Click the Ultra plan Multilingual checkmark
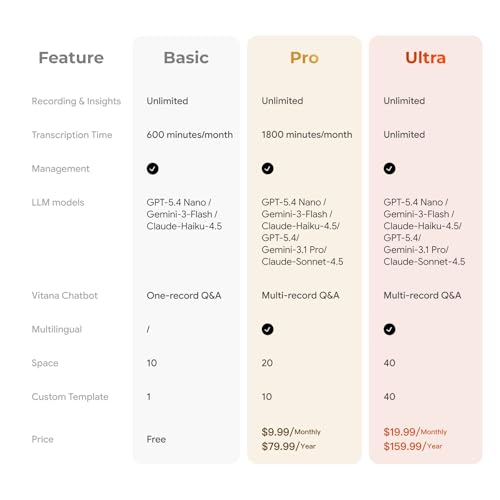The width and height of the screenshot is (500, 500). tap(389, 329)
